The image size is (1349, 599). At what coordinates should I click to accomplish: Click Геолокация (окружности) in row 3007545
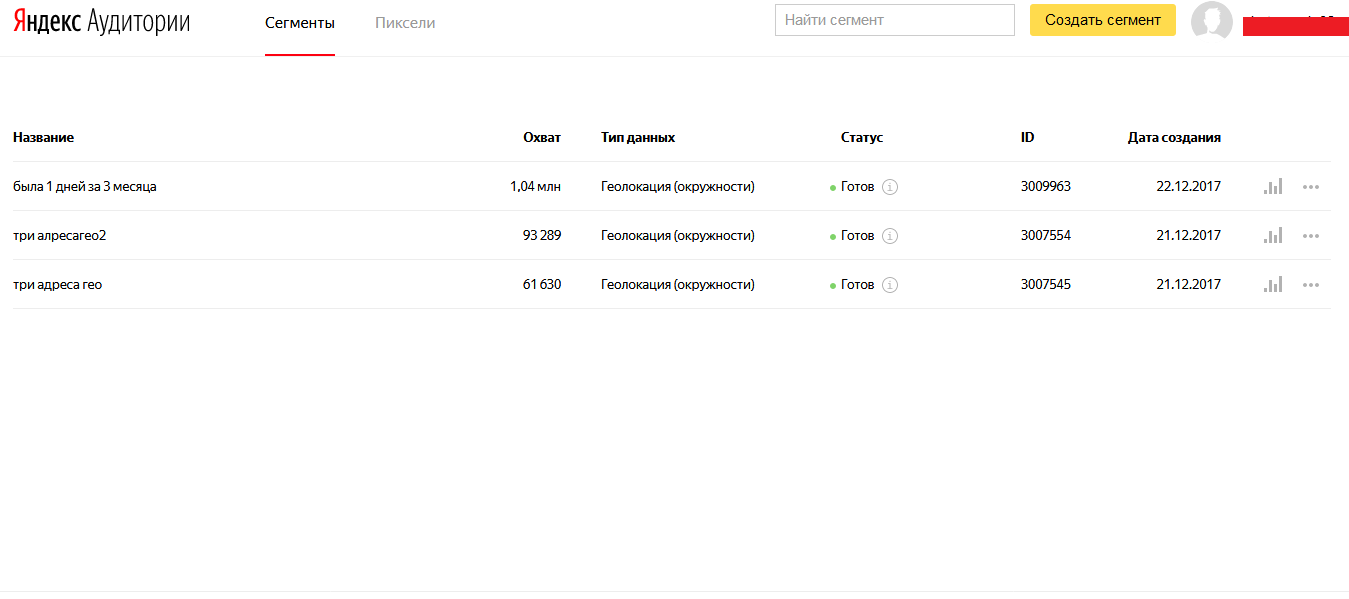pos(678,284)
